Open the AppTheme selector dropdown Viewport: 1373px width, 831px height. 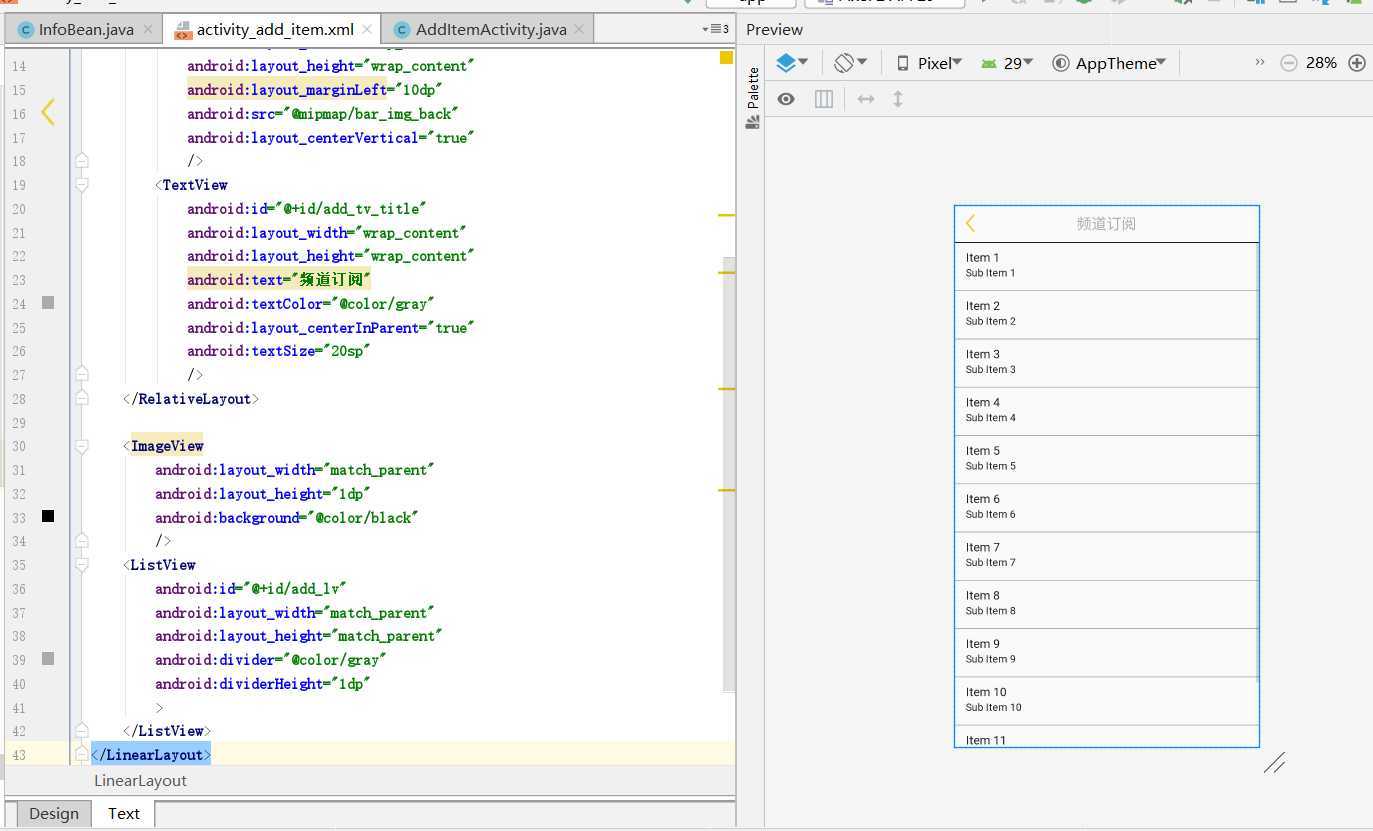pyautogui.click(x=1109, y=63)
